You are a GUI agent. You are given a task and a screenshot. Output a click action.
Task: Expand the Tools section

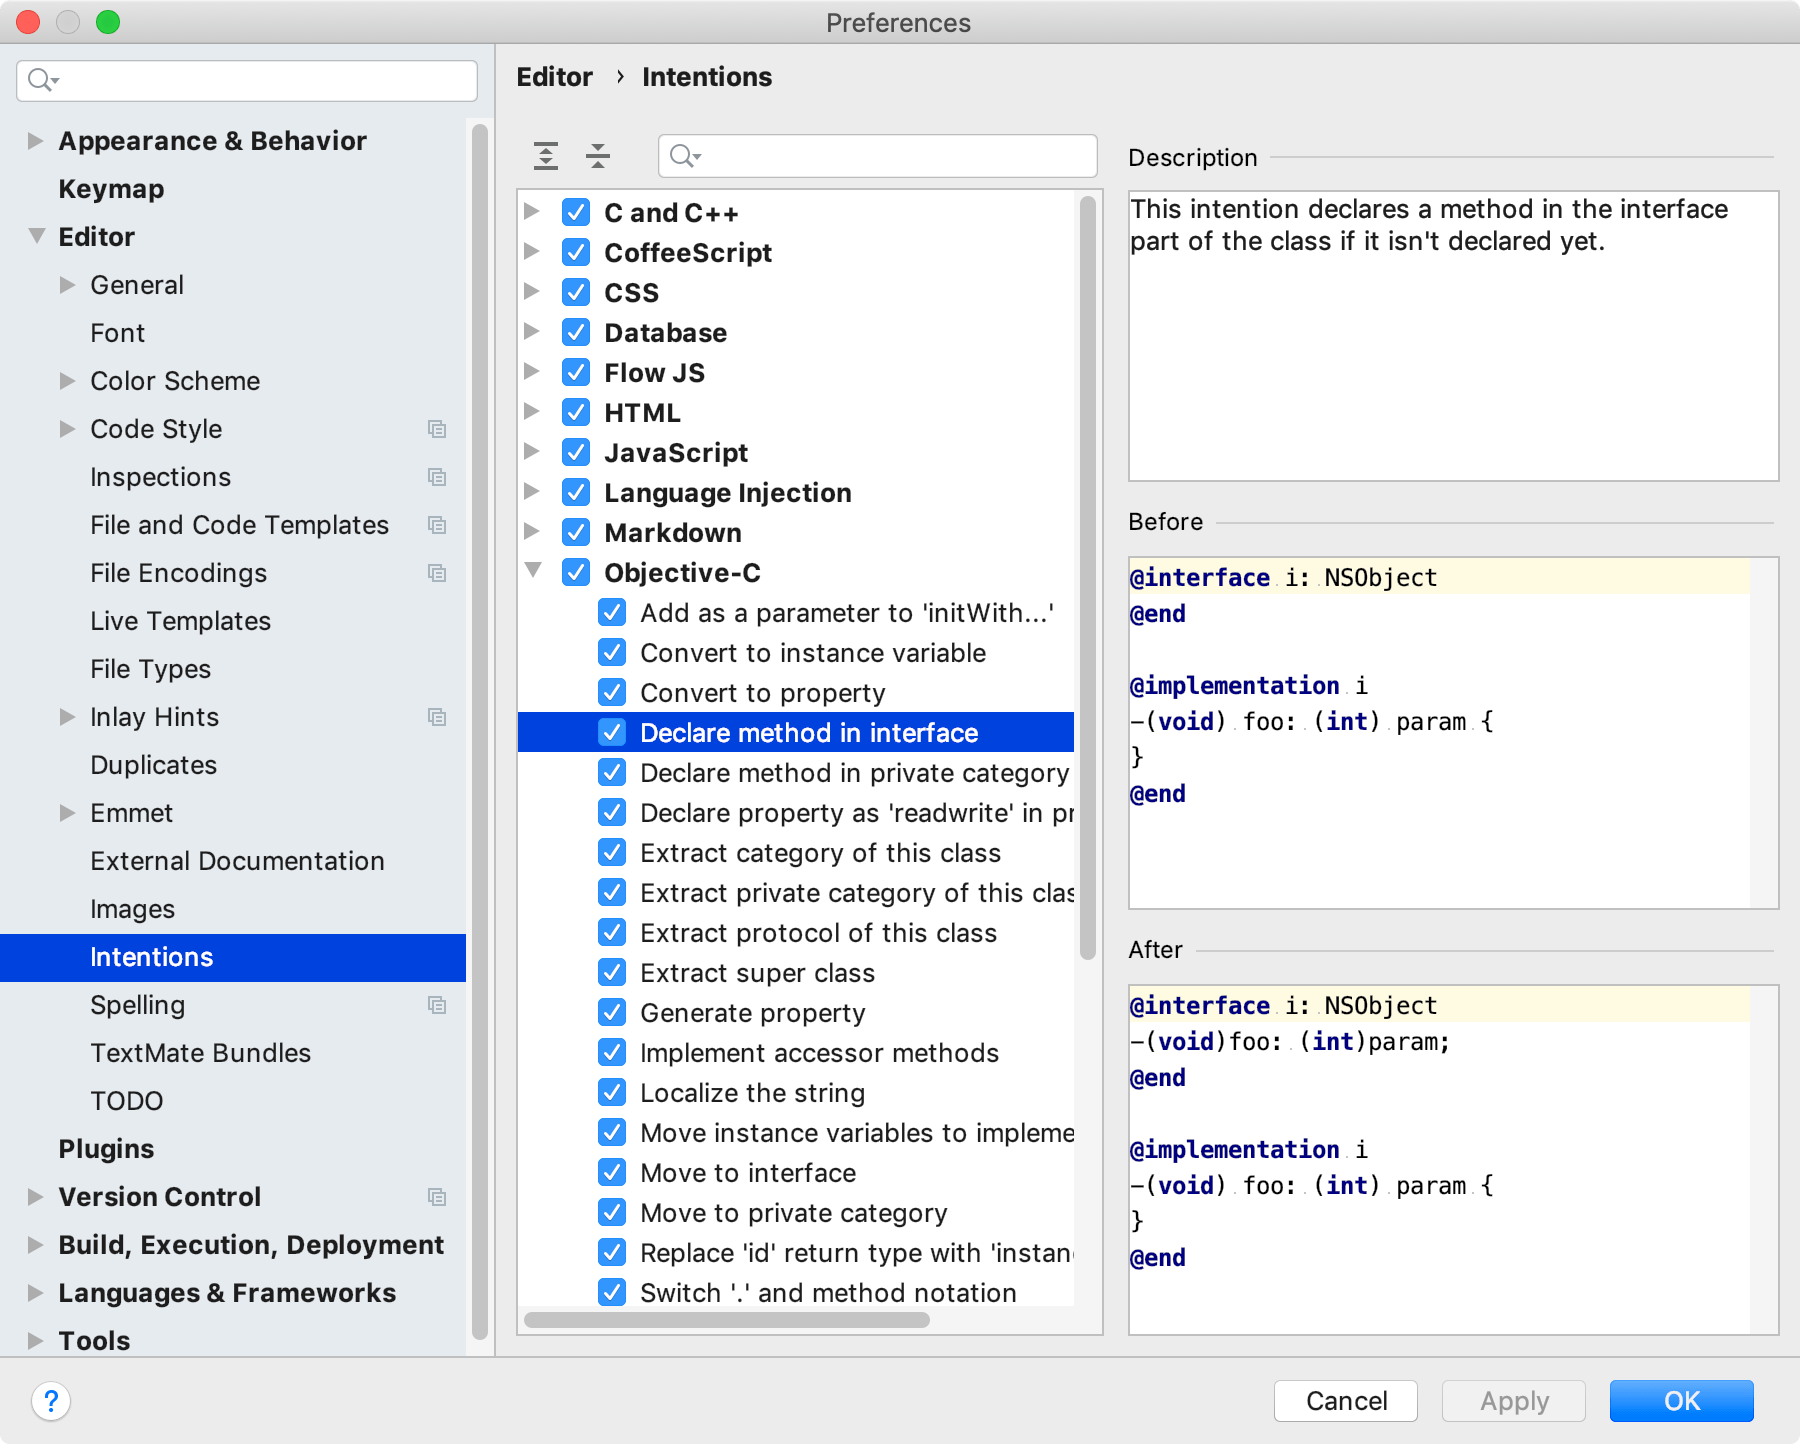point(35,1340)
